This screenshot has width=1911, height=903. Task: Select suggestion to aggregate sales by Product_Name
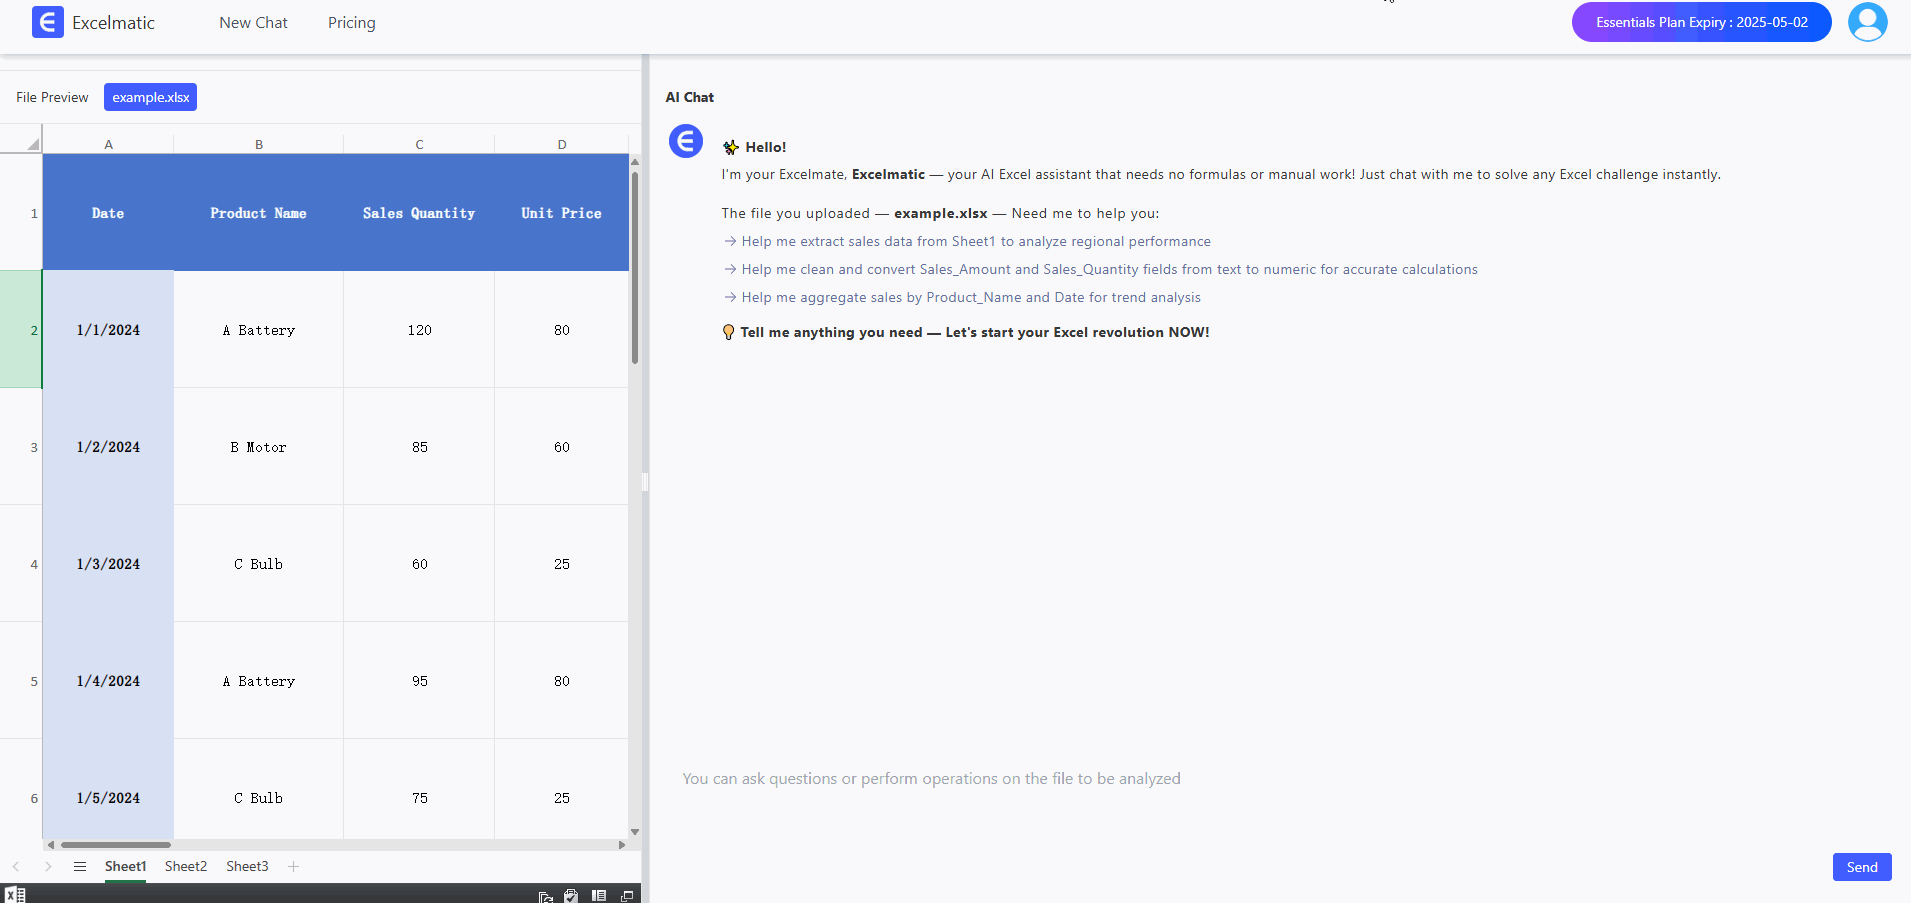[970, 297]
